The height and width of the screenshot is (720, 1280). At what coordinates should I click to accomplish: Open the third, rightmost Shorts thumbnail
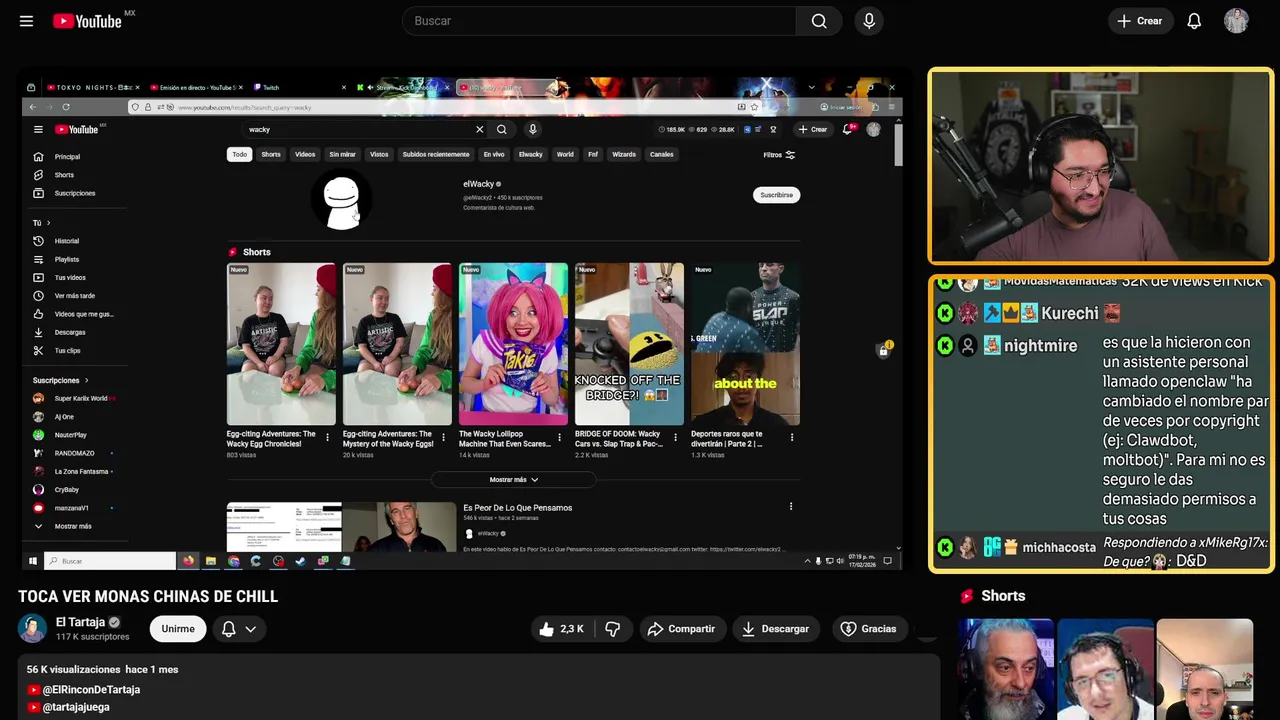[x=1204, y=669]
